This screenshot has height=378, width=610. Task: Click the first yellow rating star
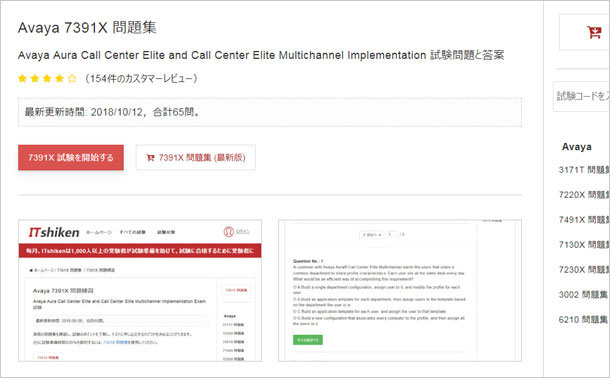pyautogui.click(x=23, y=79)
